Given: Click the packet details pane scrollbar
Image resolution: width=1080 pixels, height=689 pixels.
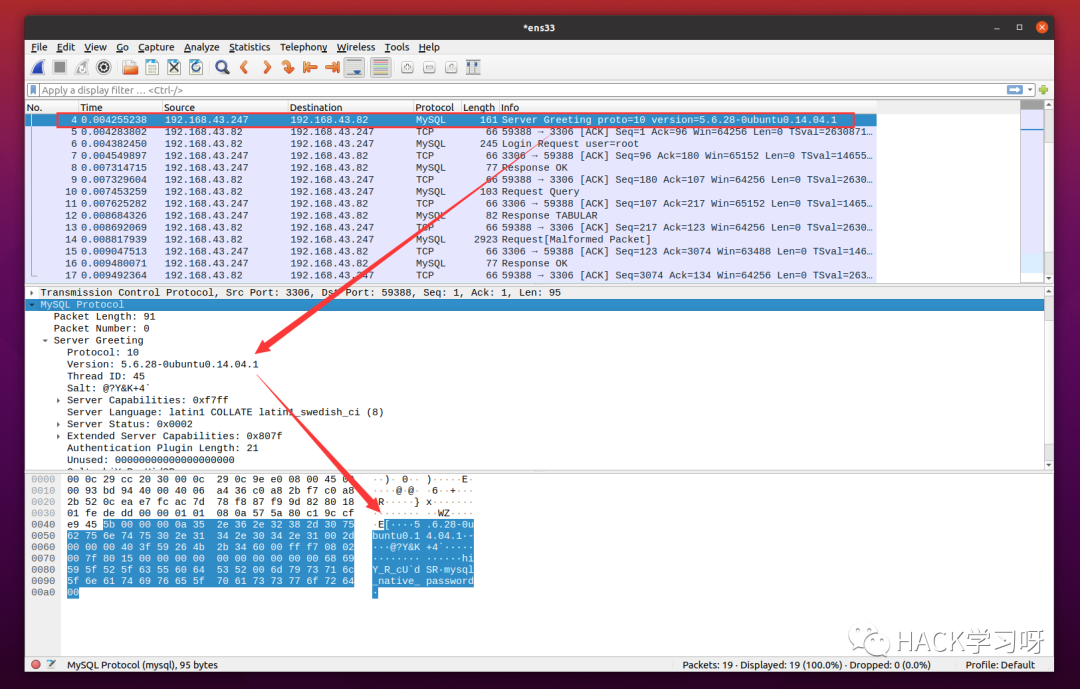Looking at the screenshot, I should coord(1048,378).
